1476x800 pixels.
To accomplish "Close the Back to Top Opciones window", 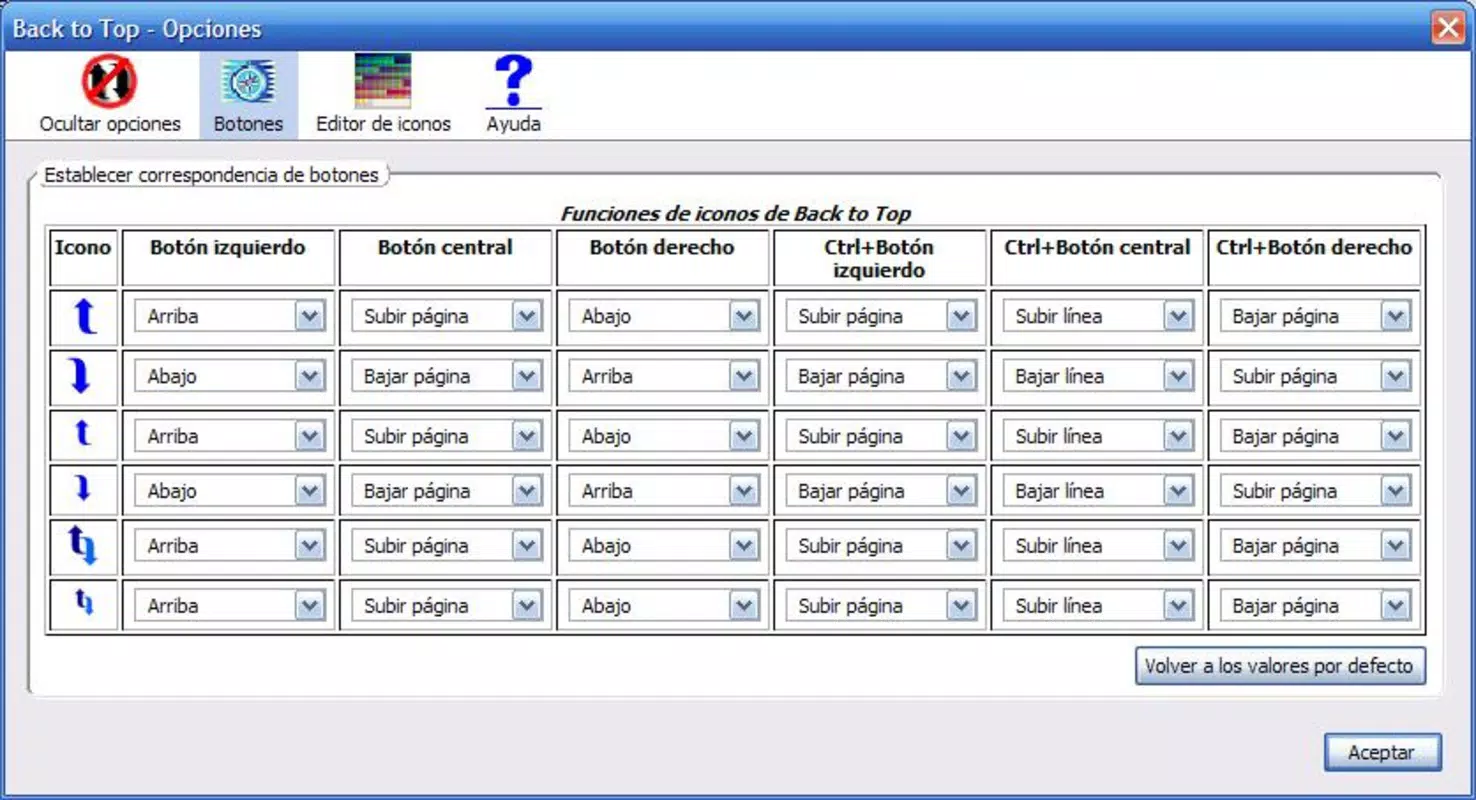I will coord(1447,28).
